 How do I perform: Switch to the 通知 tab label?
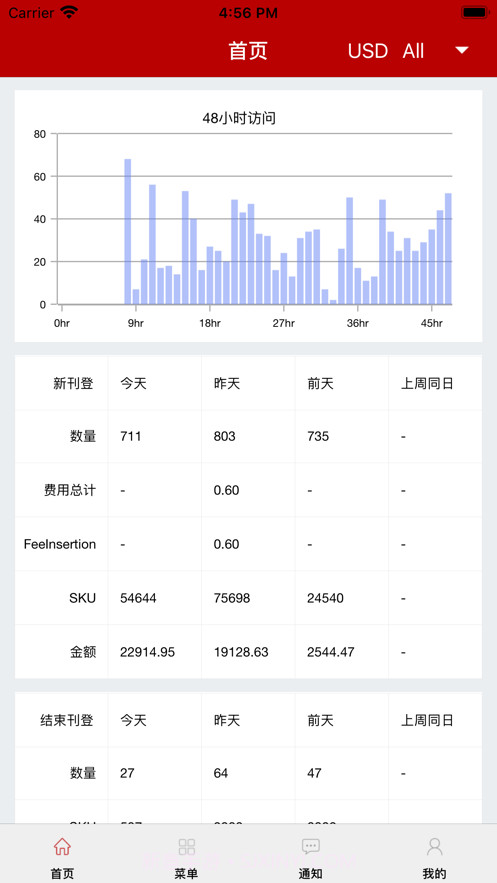311,873
